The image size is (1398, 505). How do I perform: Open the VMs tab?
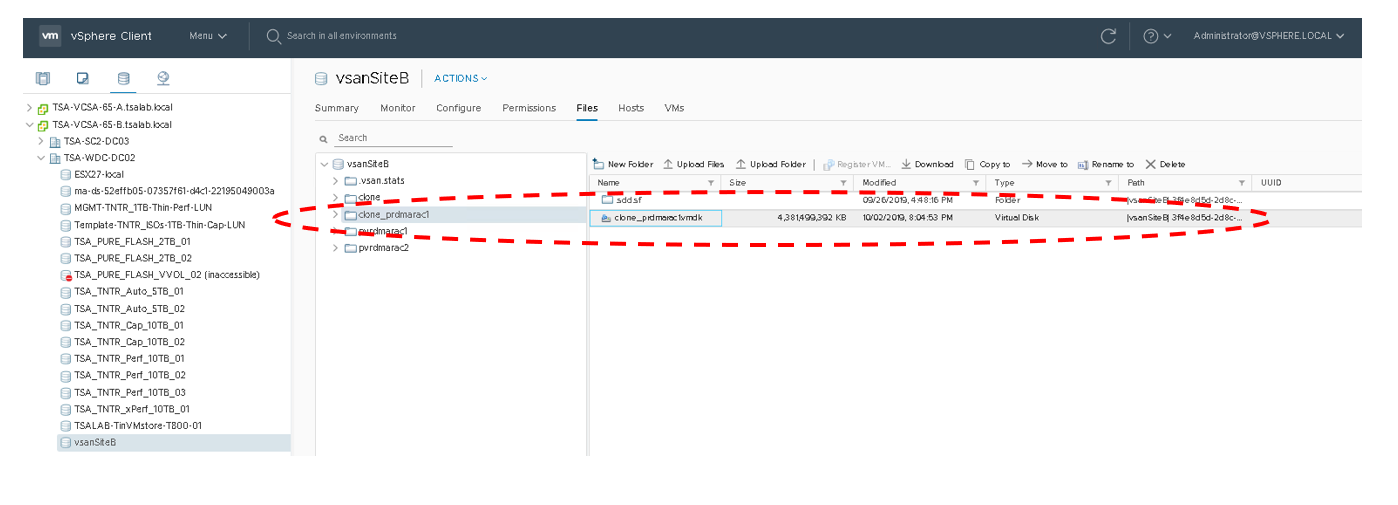[674, 108]
